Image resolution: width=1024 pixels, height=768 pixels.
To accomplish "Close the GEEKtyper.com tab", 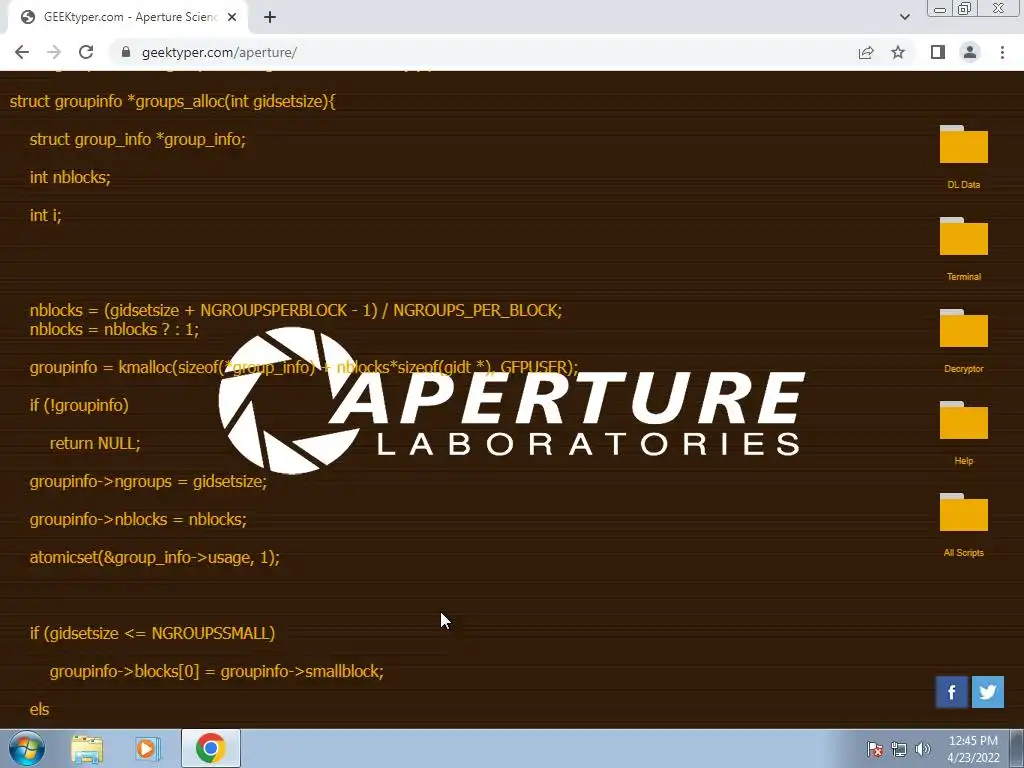I will pyautogui.click(x=232, y=17).
